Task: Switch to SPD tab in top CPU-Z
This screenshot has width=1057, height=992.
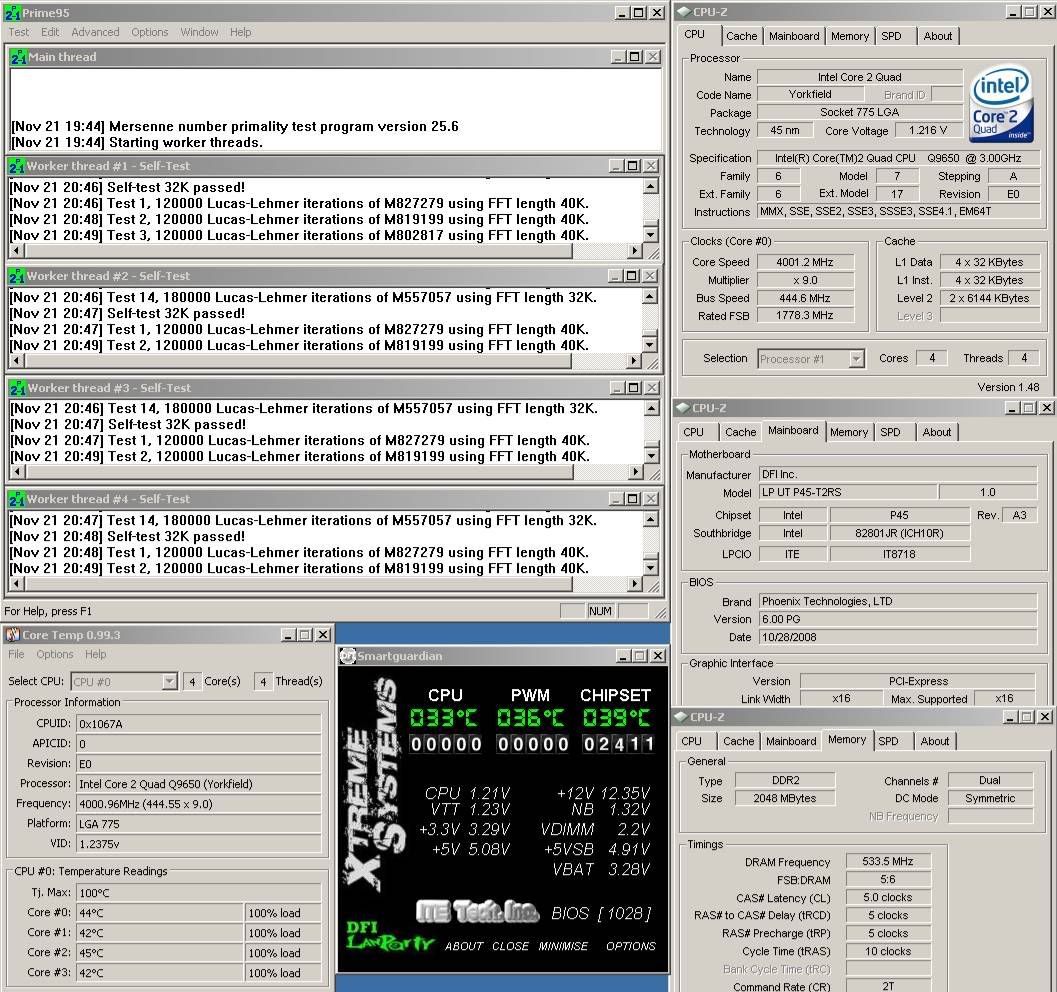Action: 891,36
